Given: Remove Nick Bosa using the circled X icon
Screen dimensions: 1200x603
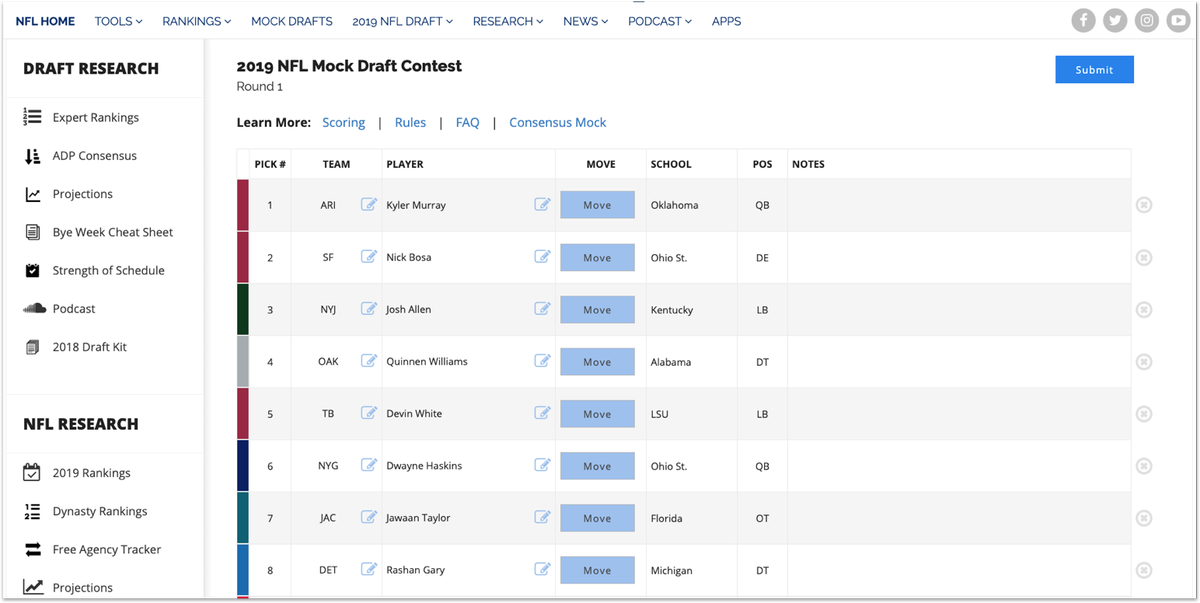Looking at the screenshot, I should tap(1143, 257).
